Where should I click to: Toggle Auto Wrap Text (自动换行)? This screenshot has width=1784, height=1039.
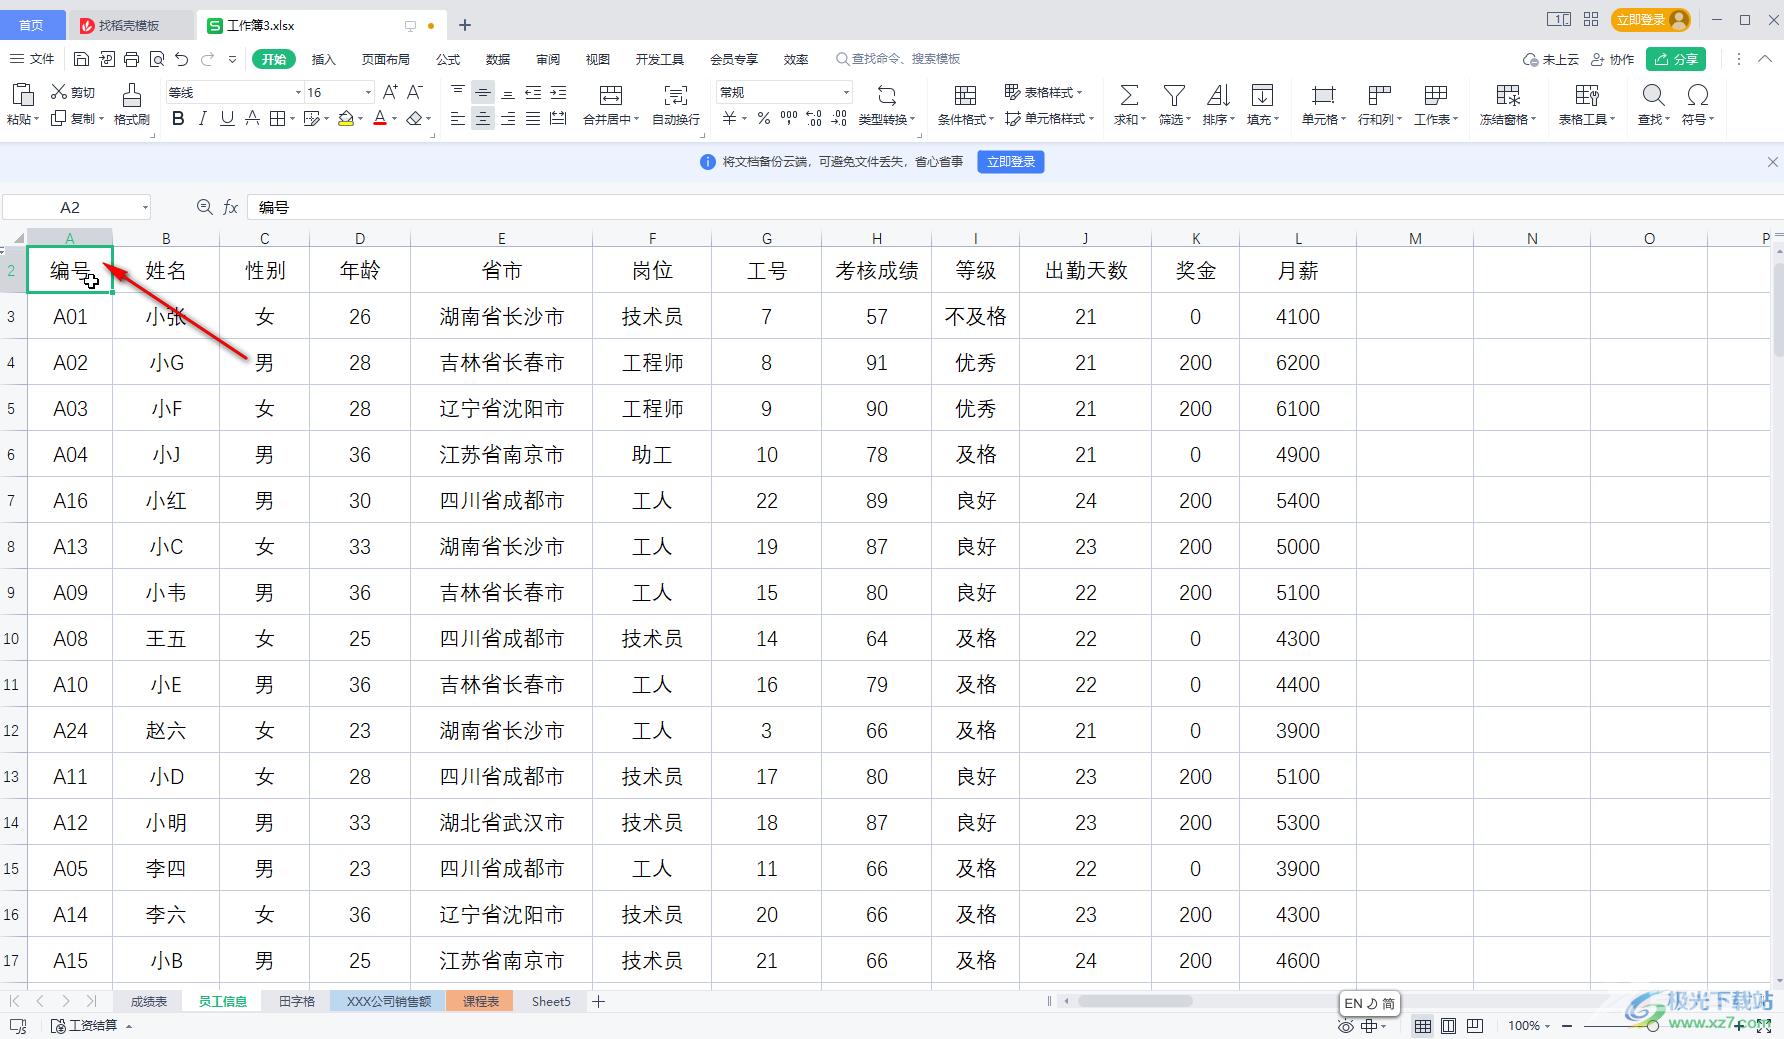click(x=676, y=104)
